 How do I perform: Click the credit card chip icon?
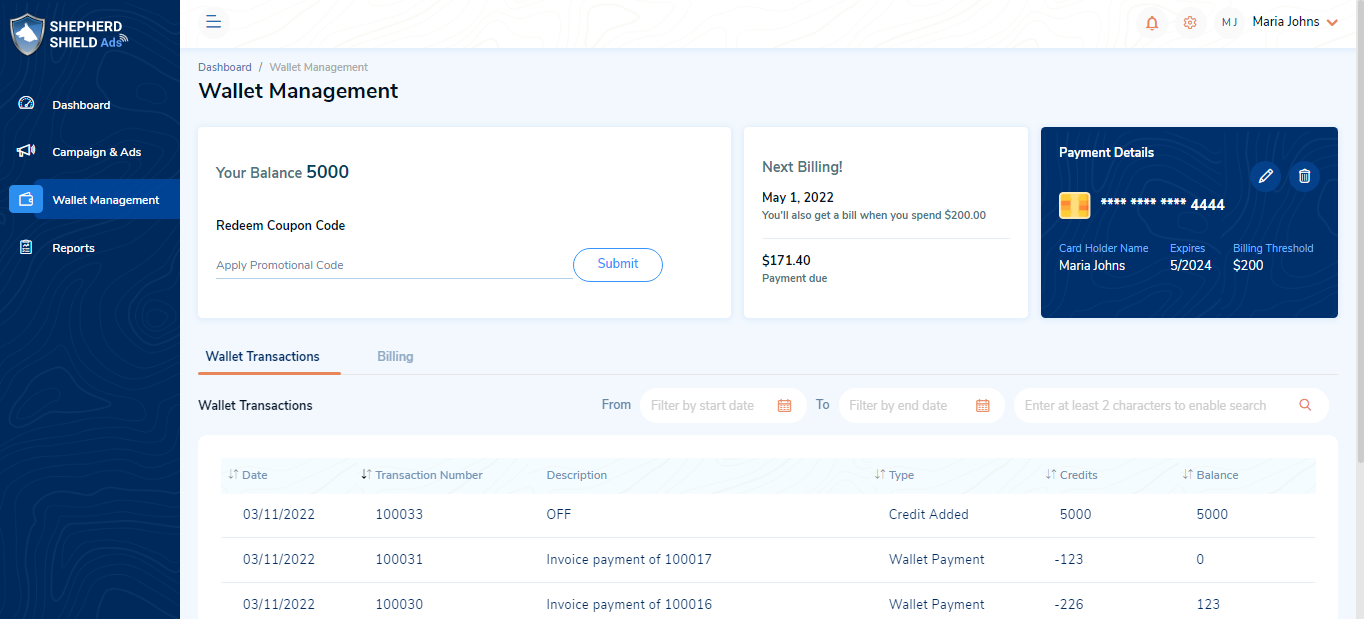[1074, 205]
